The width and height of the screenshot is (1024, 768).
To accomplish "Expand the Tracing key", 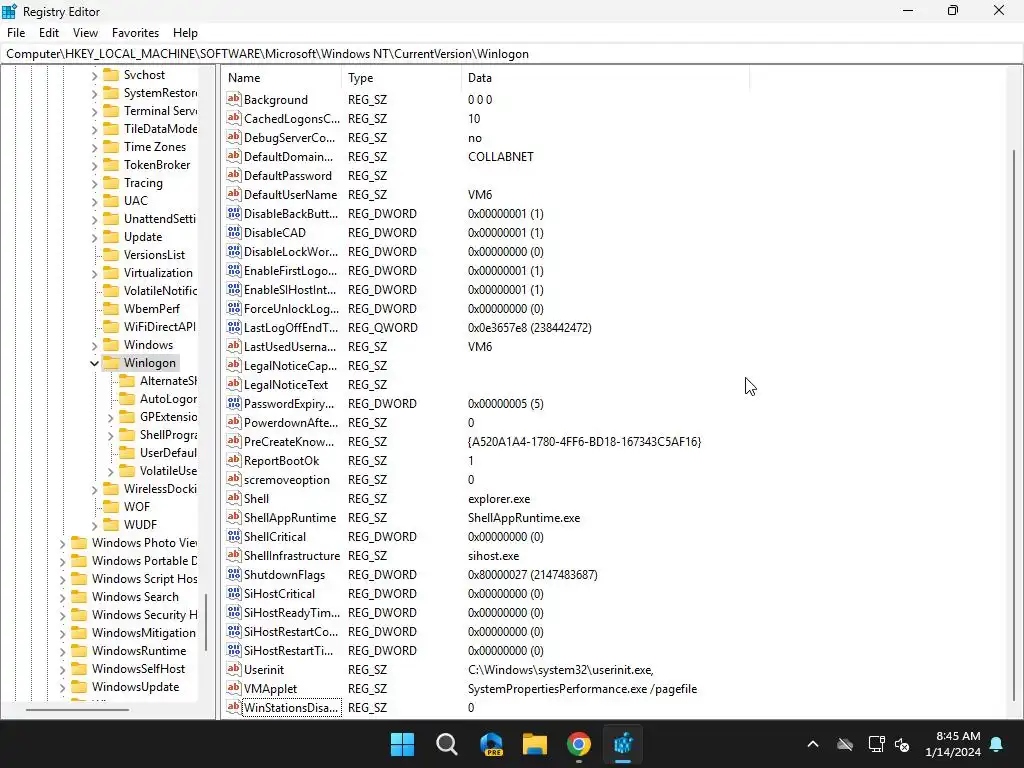I will (x=94, y=183).
